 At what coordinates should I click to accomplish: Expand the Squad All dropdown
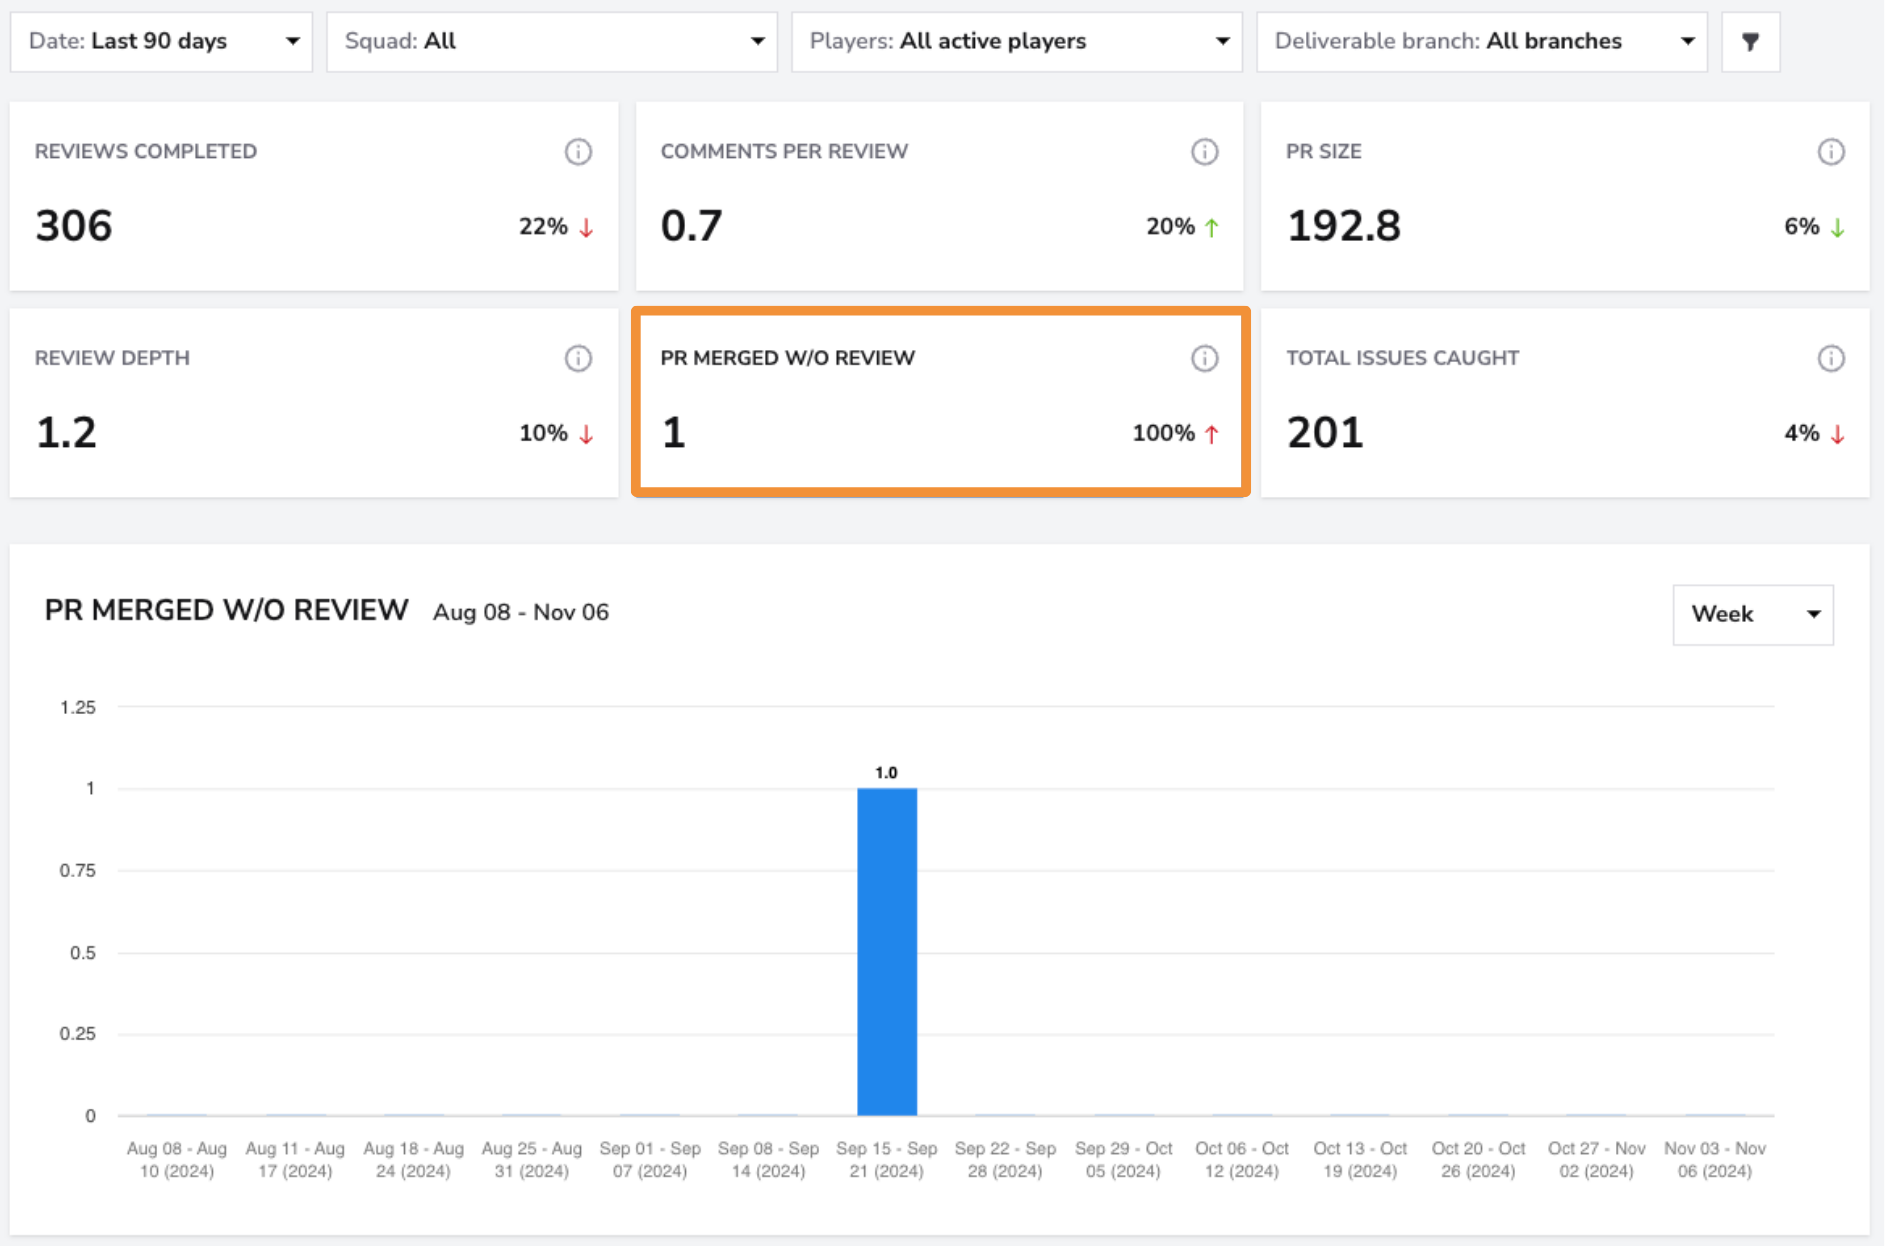[x=552, y=42]
